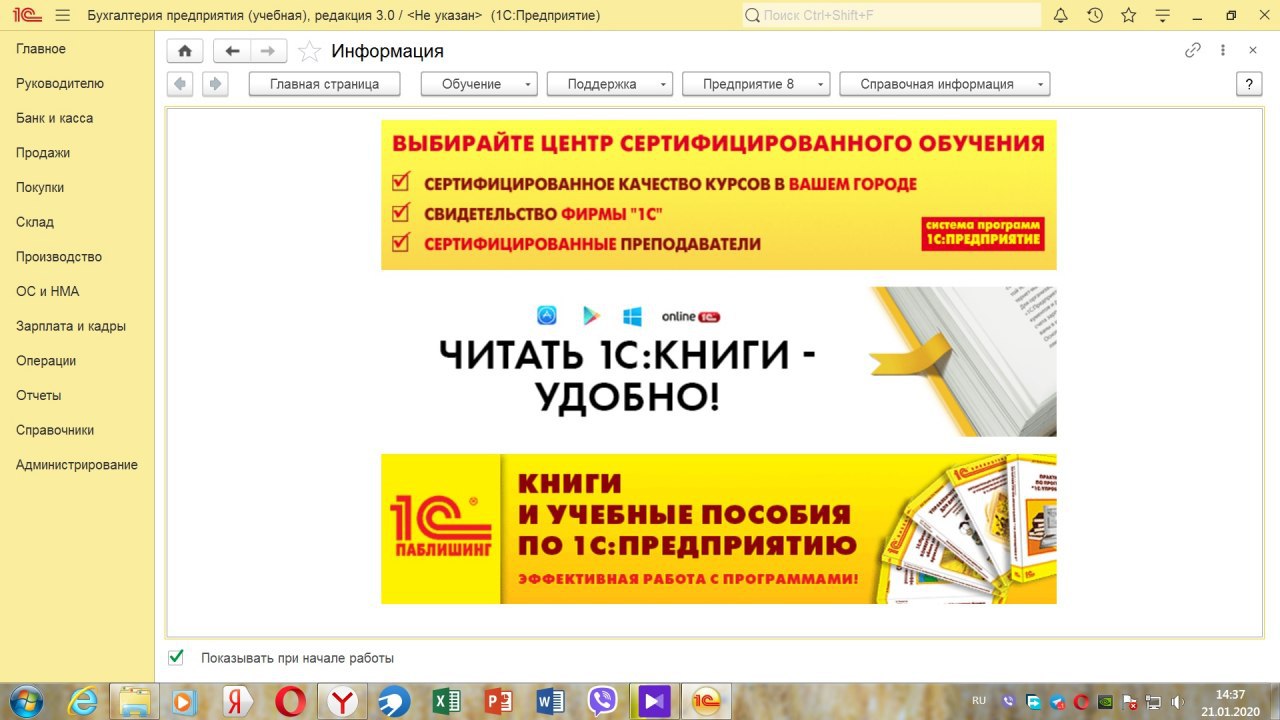The width and height of the screenshot is (1280, 720).
Task: Click the certified training center banner
Action: click(x=718, y=195)
